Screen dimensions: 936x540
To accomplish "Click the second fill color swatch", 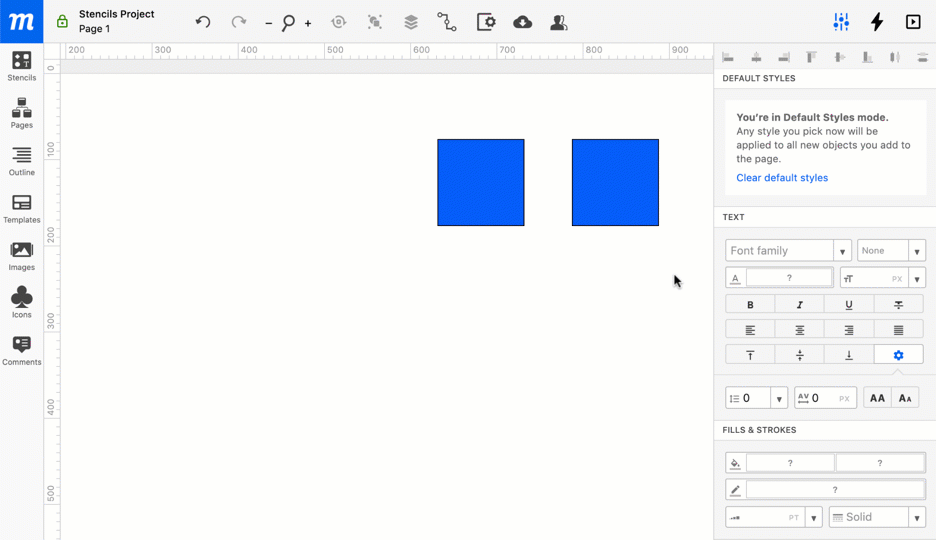I will 880,462.
